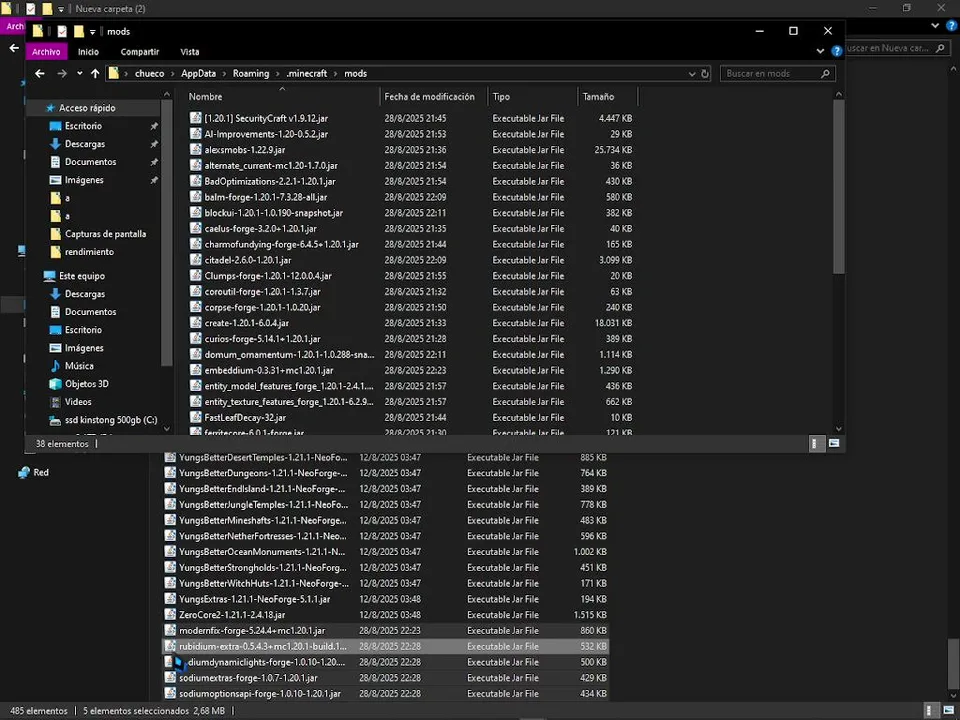Click properties checkmark icon in mods title bar
Image resolution: width=960 pixels, height=720 pixels.
(62, 31)
